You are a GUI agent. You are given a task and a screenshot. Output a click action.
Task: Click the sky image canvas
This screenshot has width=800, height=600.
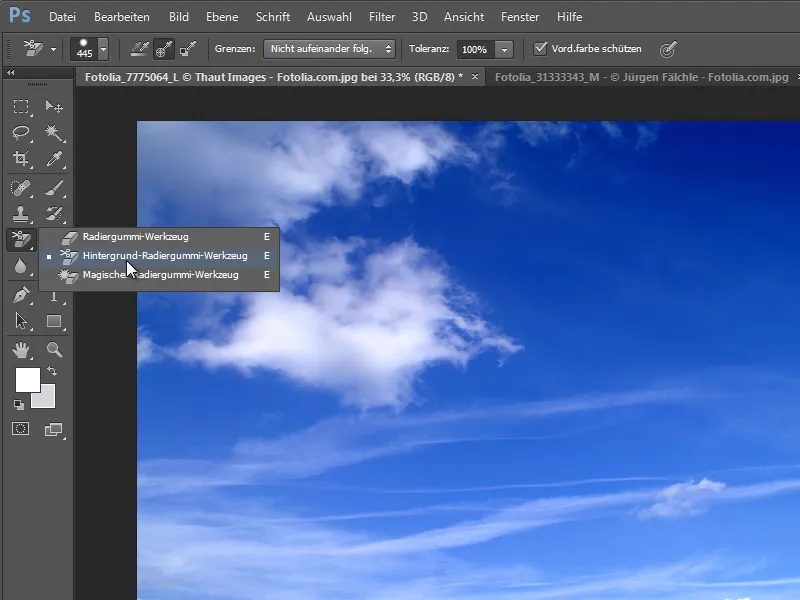(x=468, y=360)
